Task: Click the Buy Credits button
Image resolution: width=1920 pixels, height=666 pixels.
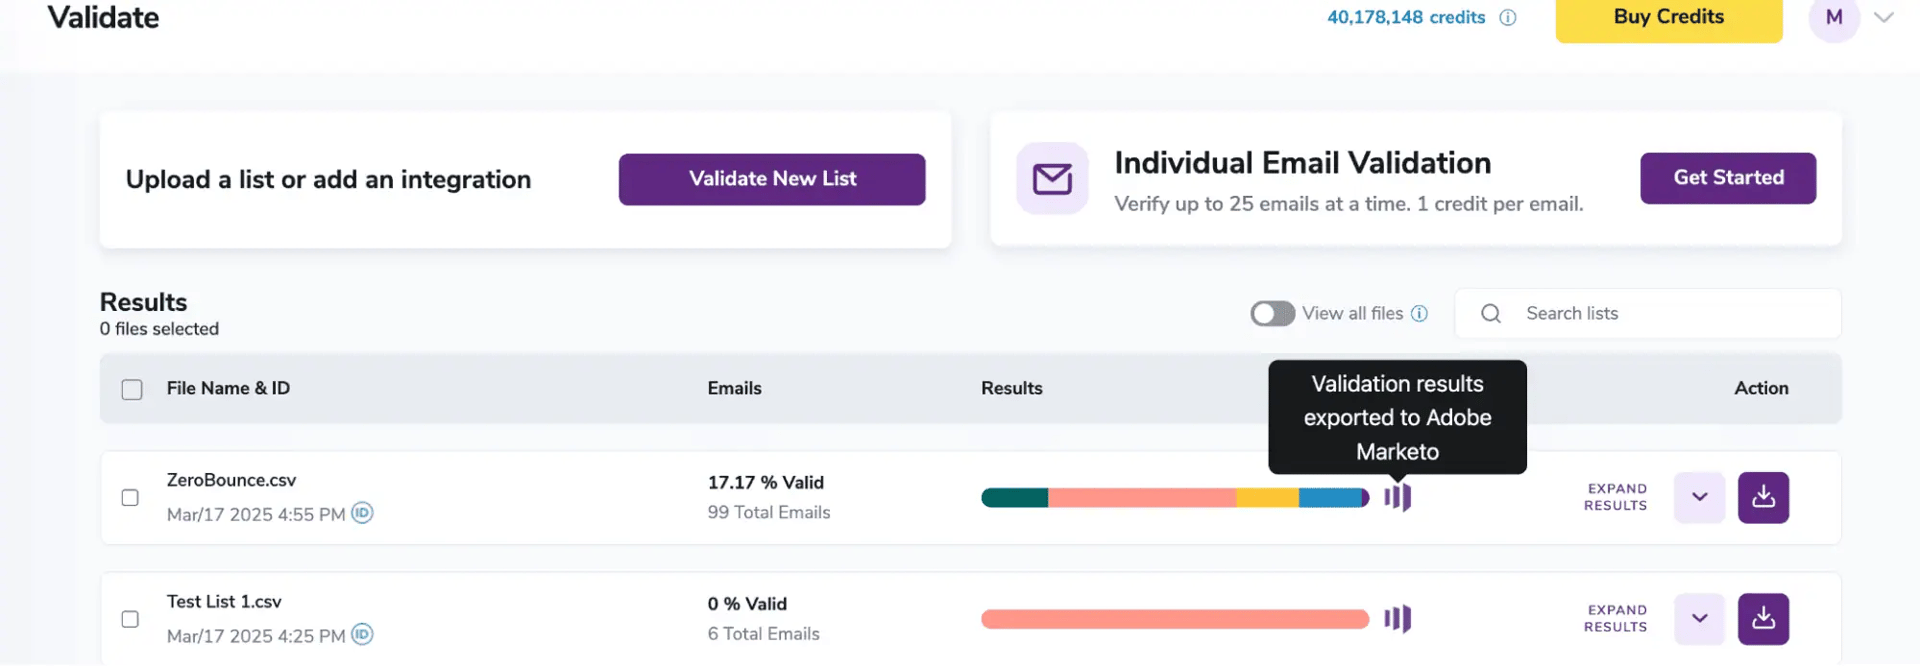Action: [1668, 16]
